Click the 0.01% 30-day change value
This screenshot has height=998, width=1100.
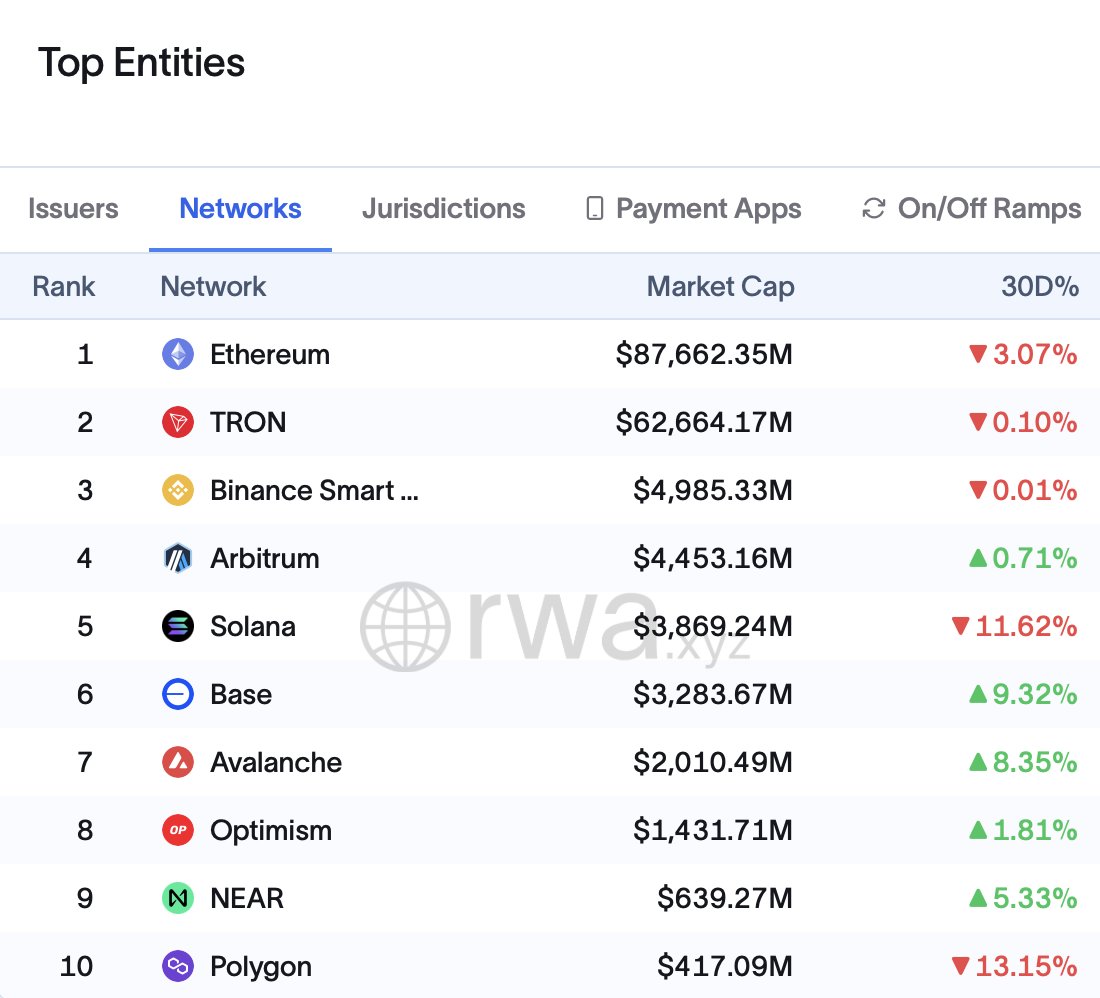point(1024,490)
